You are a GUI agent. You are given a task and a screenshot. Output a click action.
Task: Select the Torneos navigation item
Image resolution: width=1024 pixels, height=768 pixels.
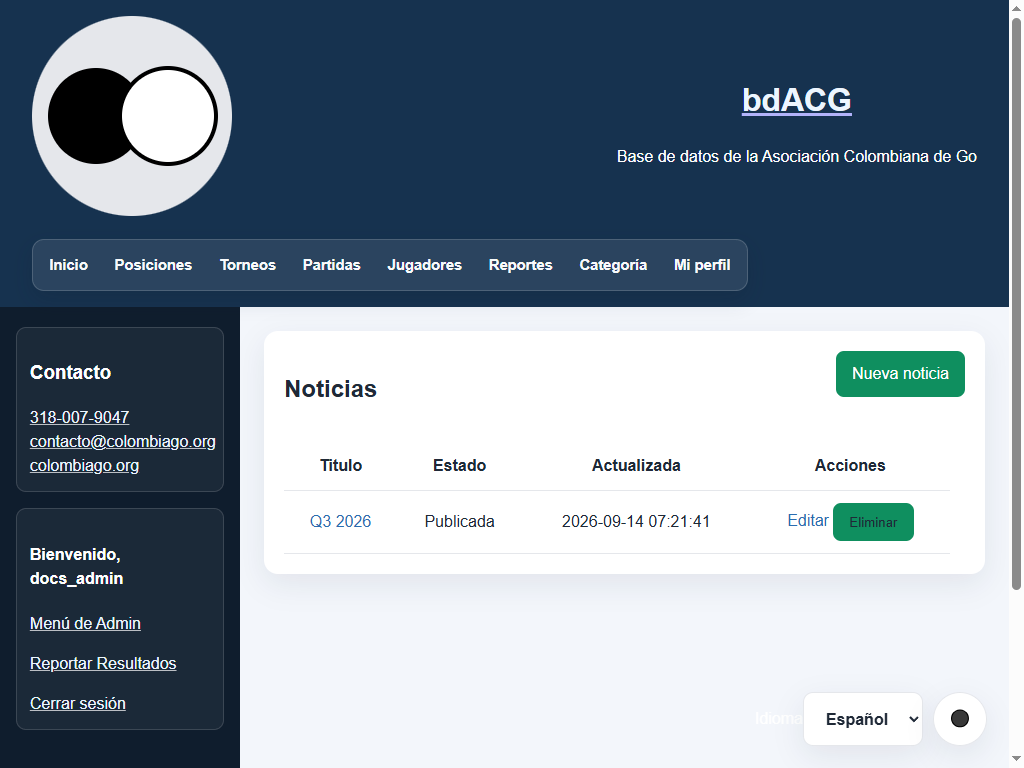[x=248, y=264]
